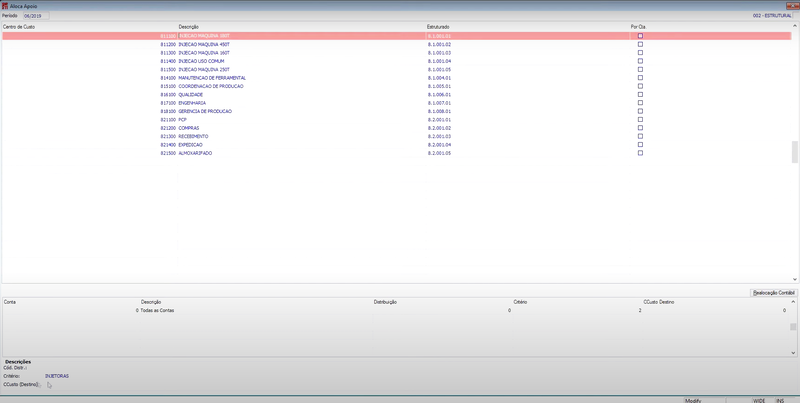Viewport: 800px width, 403px height.
Task: Tick Por Qta checkbox in EXPEDICAO row
Action: [x=640, y=145]
